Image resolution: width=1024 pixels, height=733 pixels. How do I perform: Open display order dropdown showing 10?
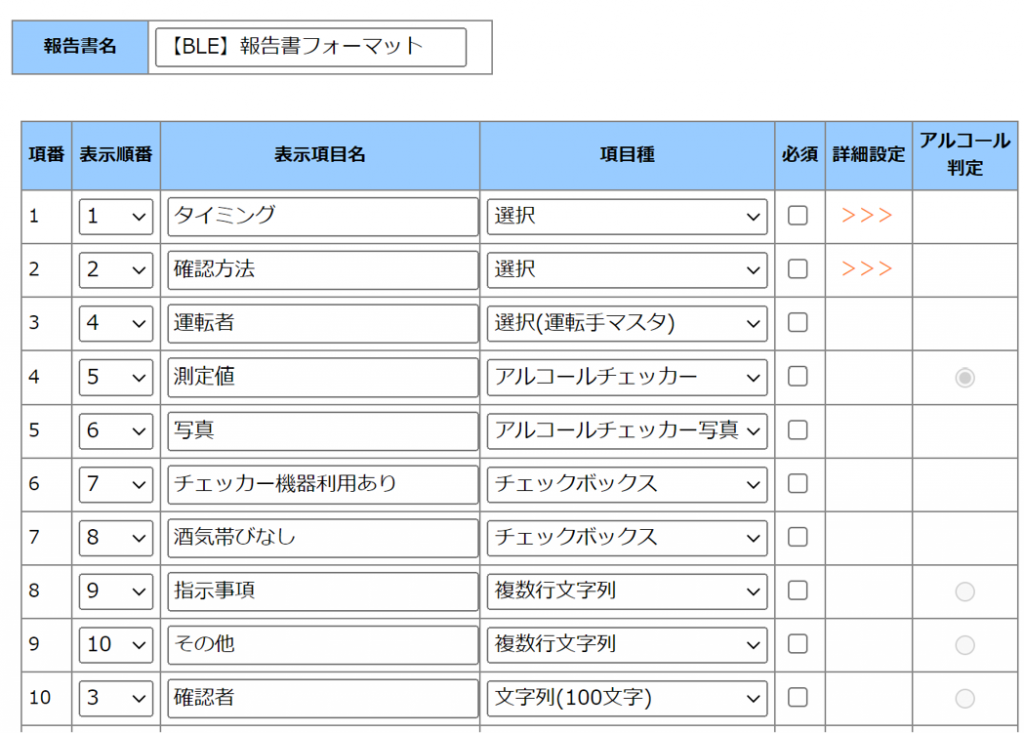(x=116, y=644)
